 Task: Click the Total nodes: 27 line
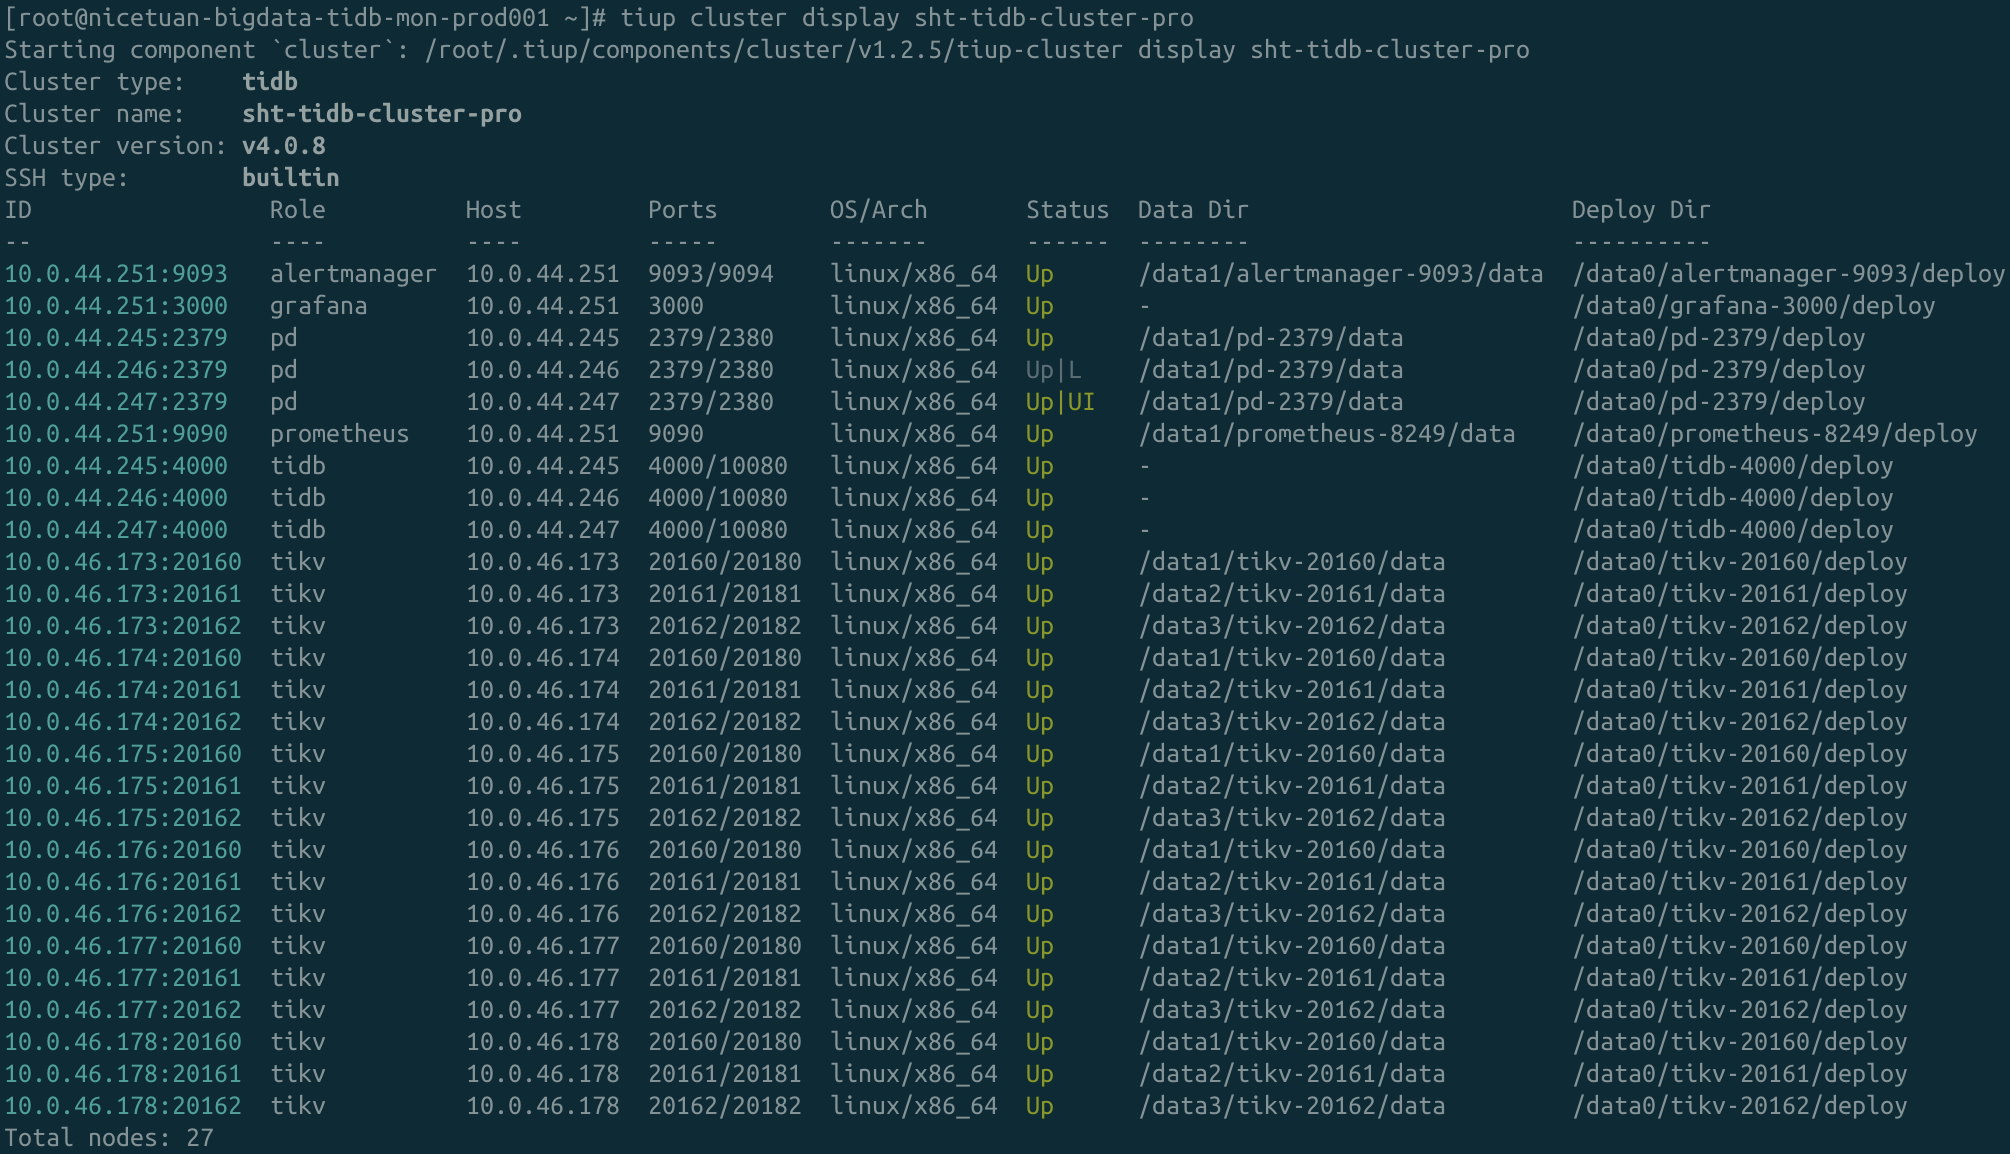pos(109,1138)
